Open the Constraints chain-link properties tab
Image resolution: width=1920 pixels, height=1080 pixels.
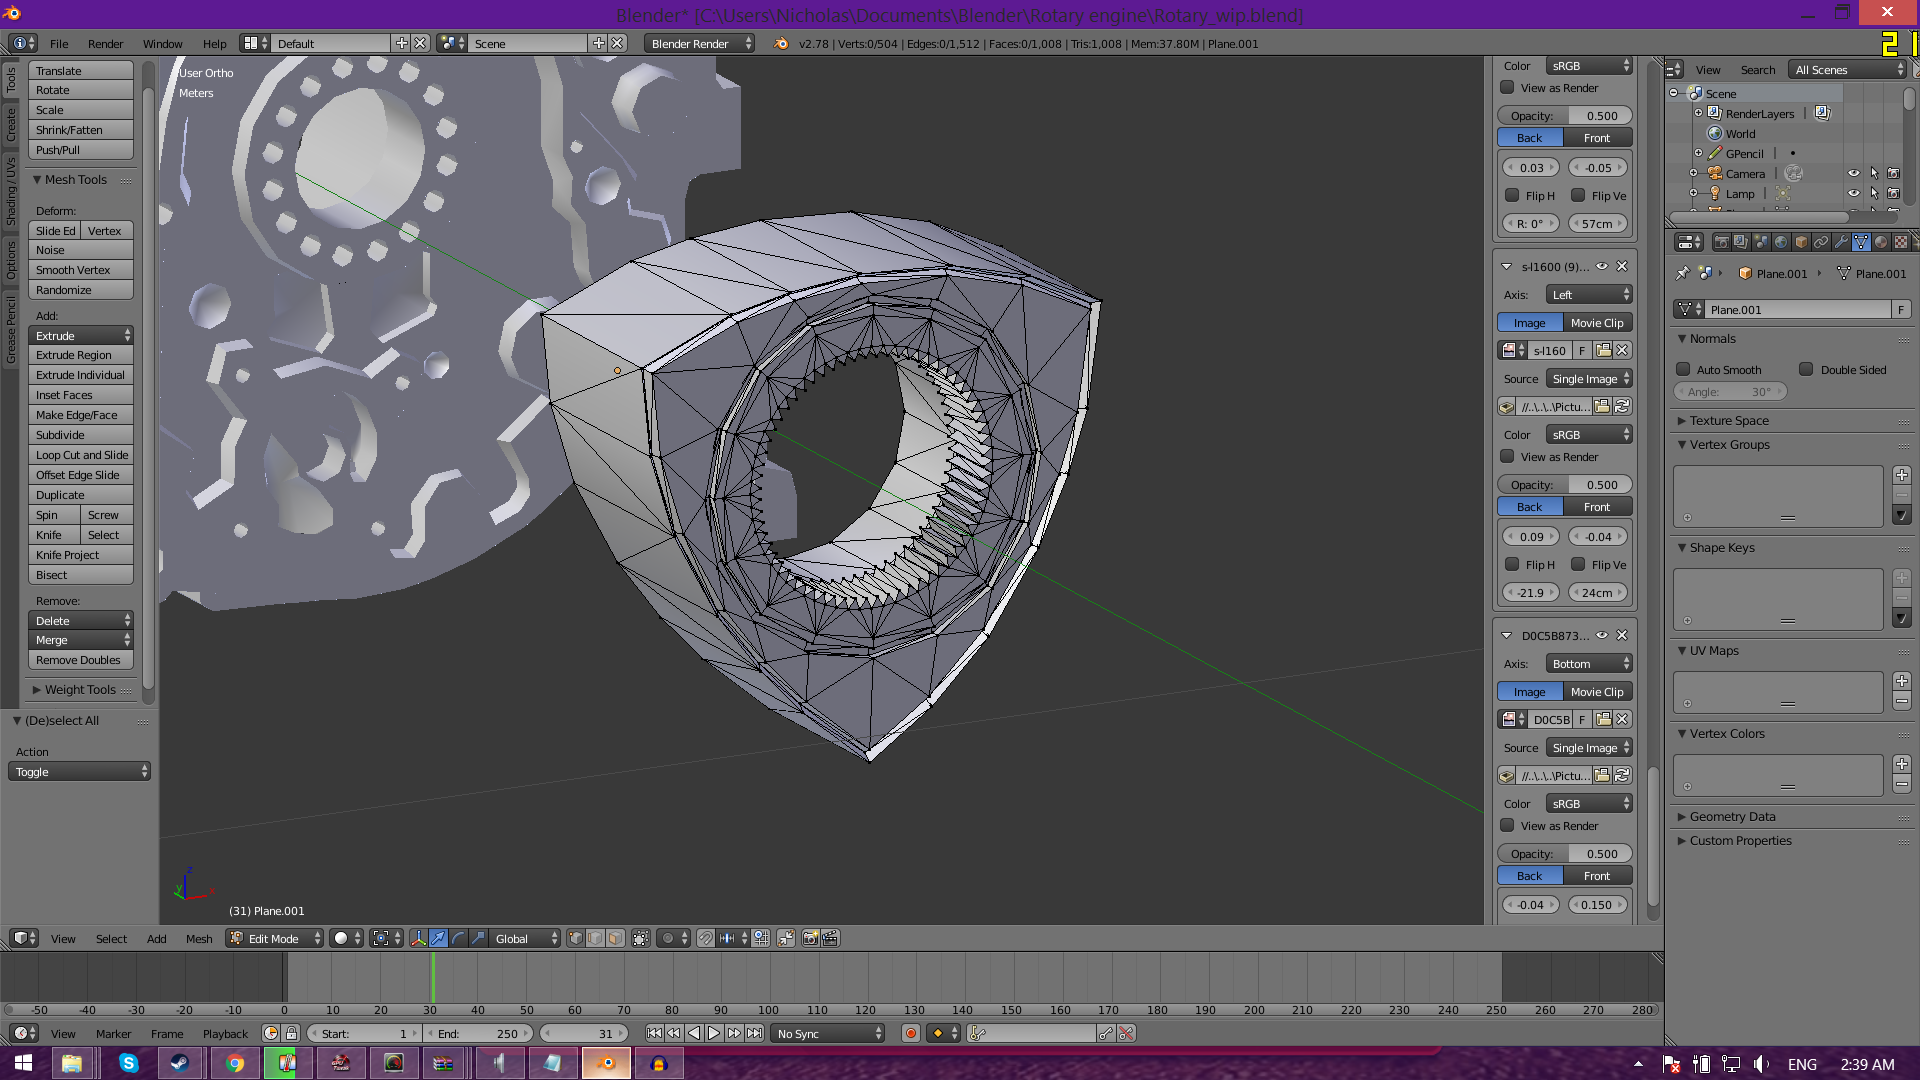point(1821,242)
